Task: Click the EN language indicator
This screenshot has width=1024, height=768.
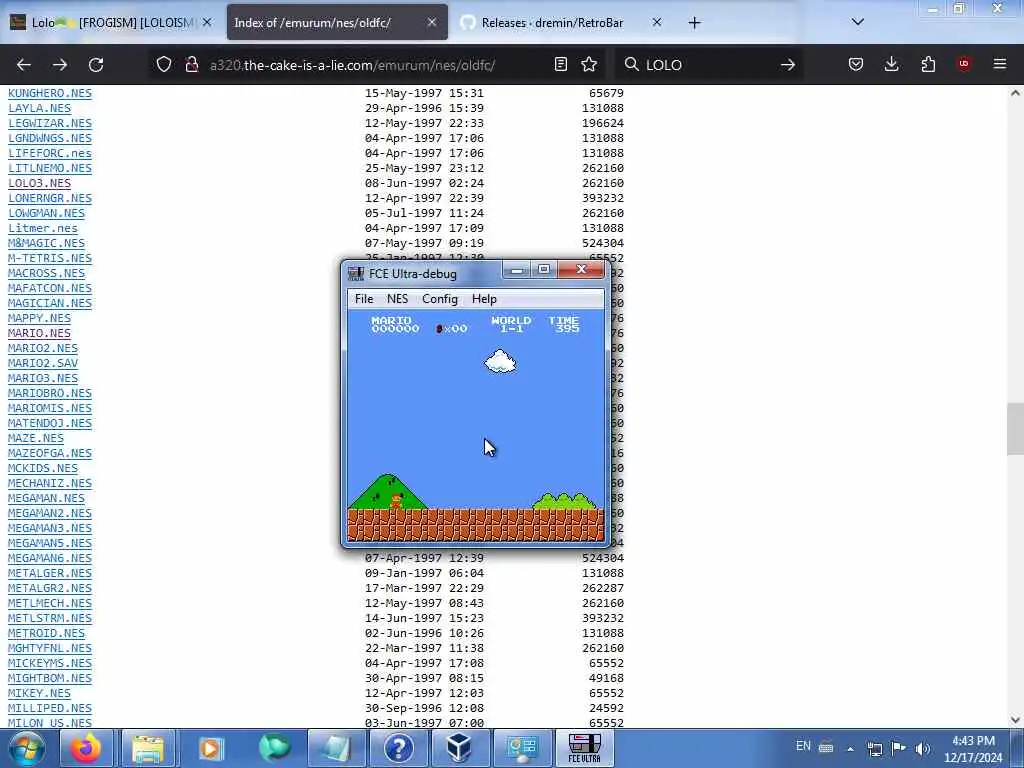Action: 803,746
